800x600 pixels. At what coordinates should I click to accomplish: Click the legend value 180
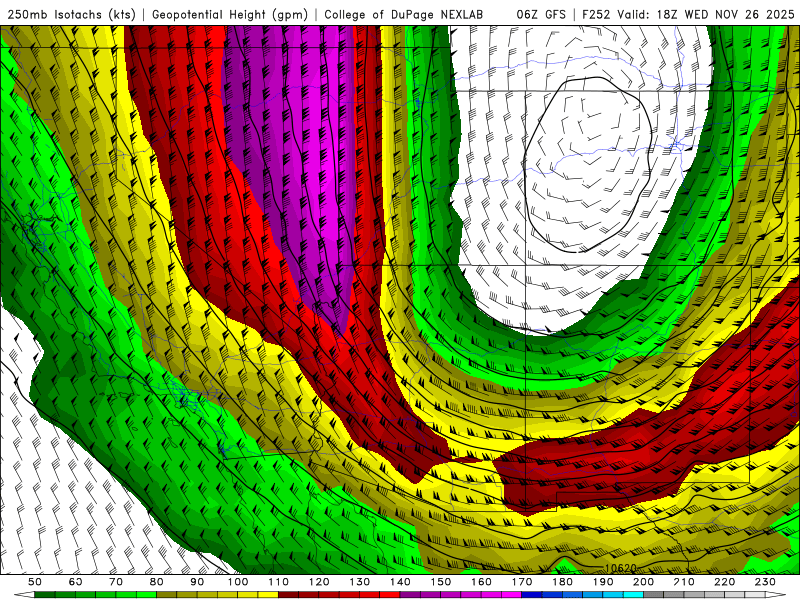562,582
